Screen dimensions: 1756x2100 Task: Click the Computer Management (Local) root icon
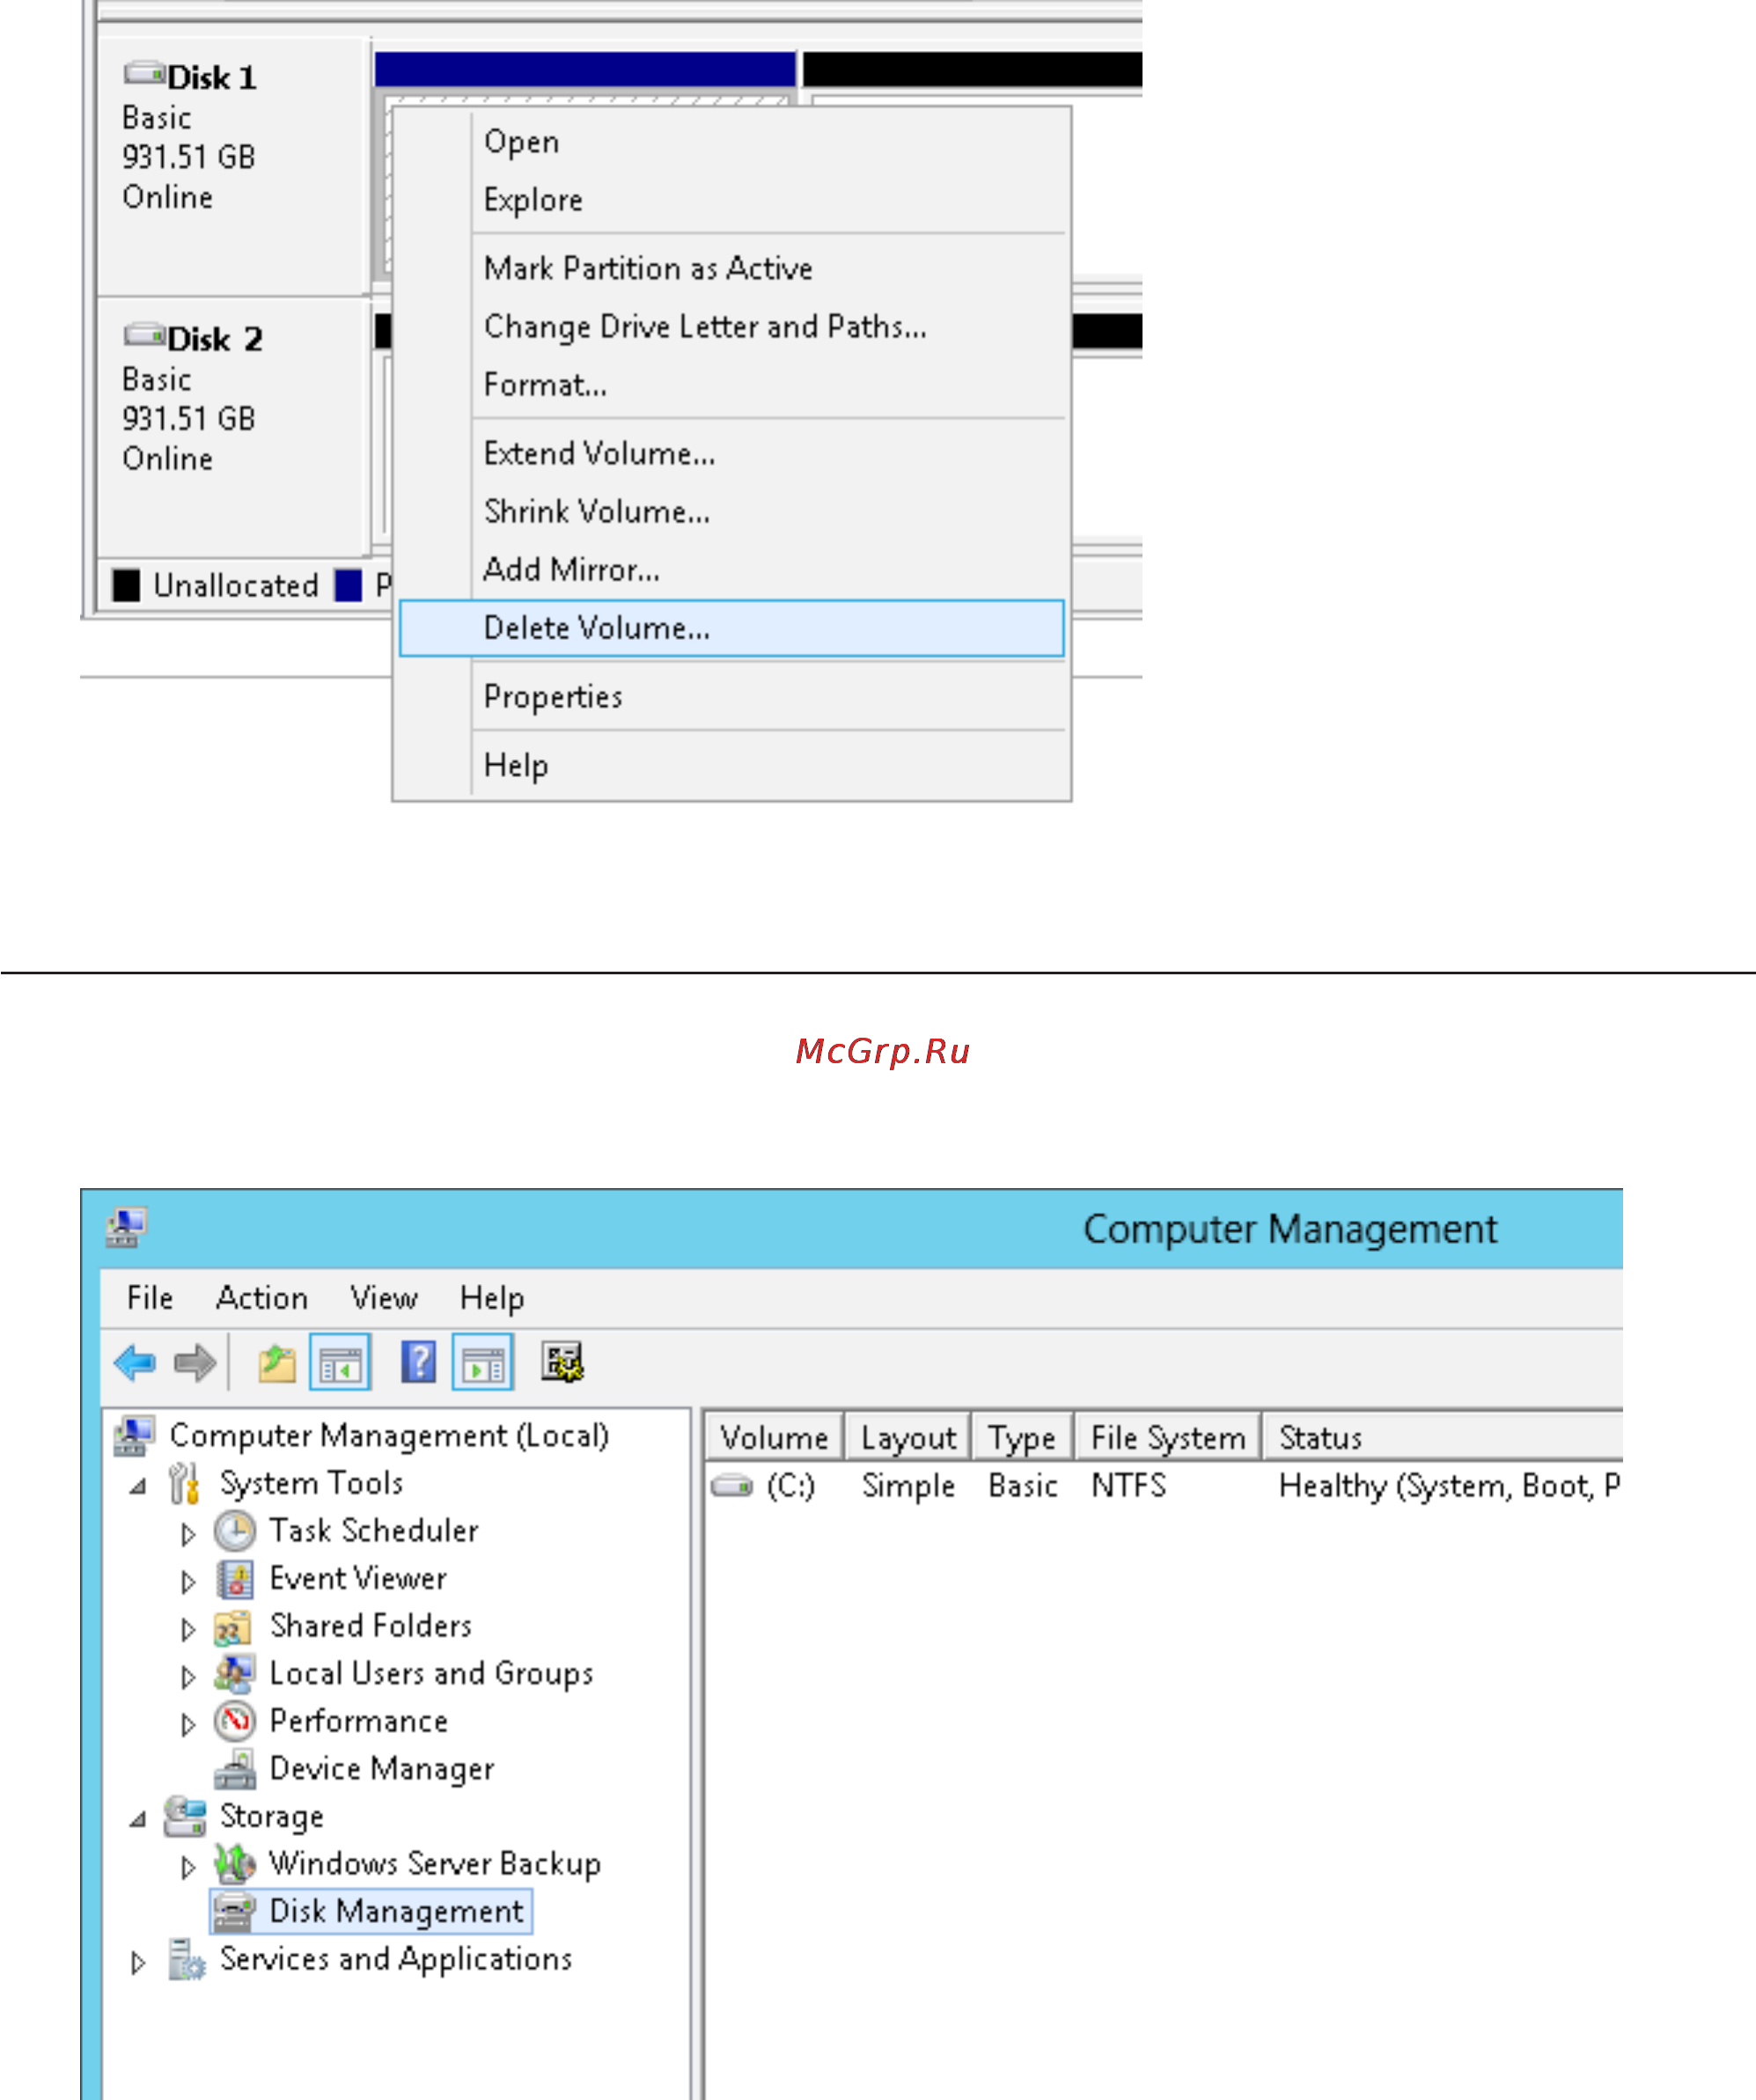134,1436
